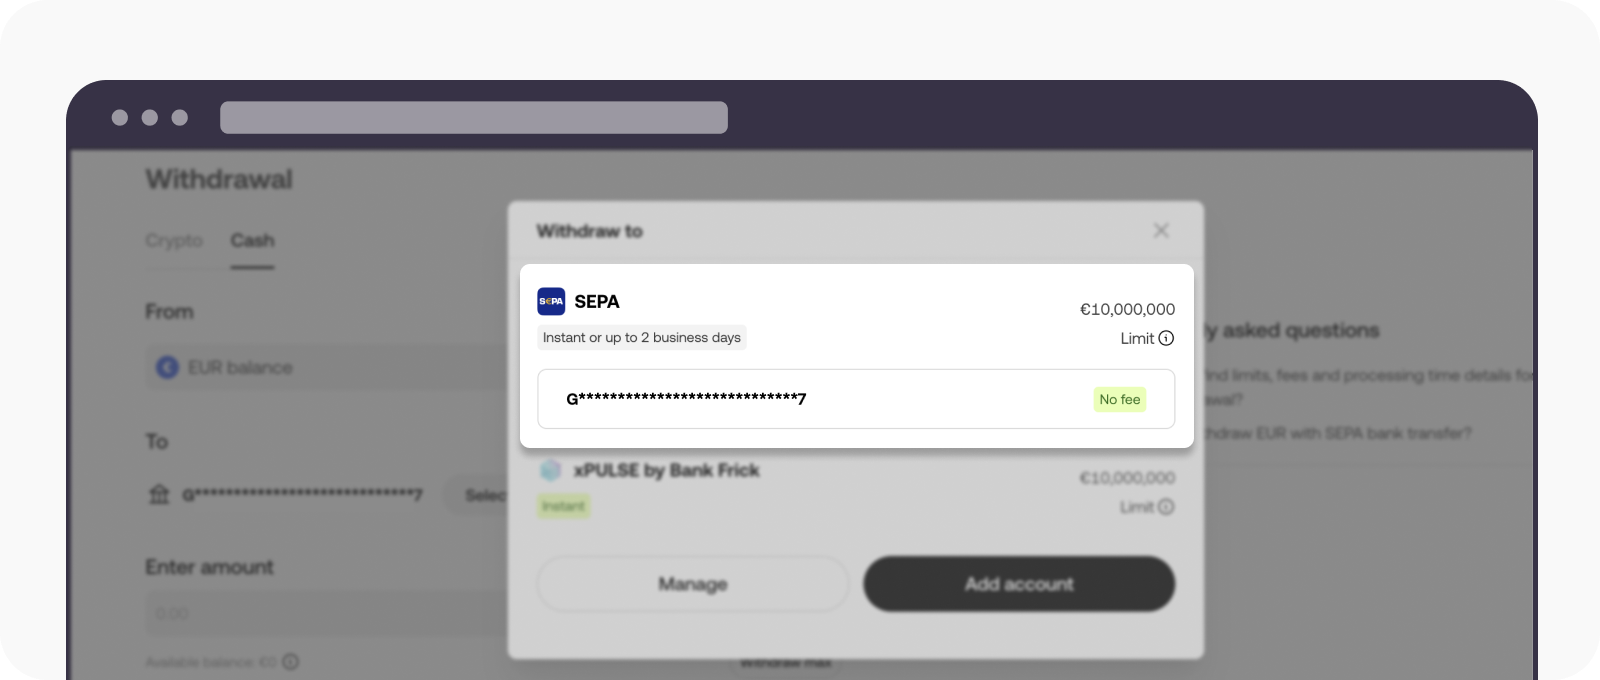Screen dimensions: 1600x680
Task: Close the Withdraw to dialog
Action: tap(1161, 231)
